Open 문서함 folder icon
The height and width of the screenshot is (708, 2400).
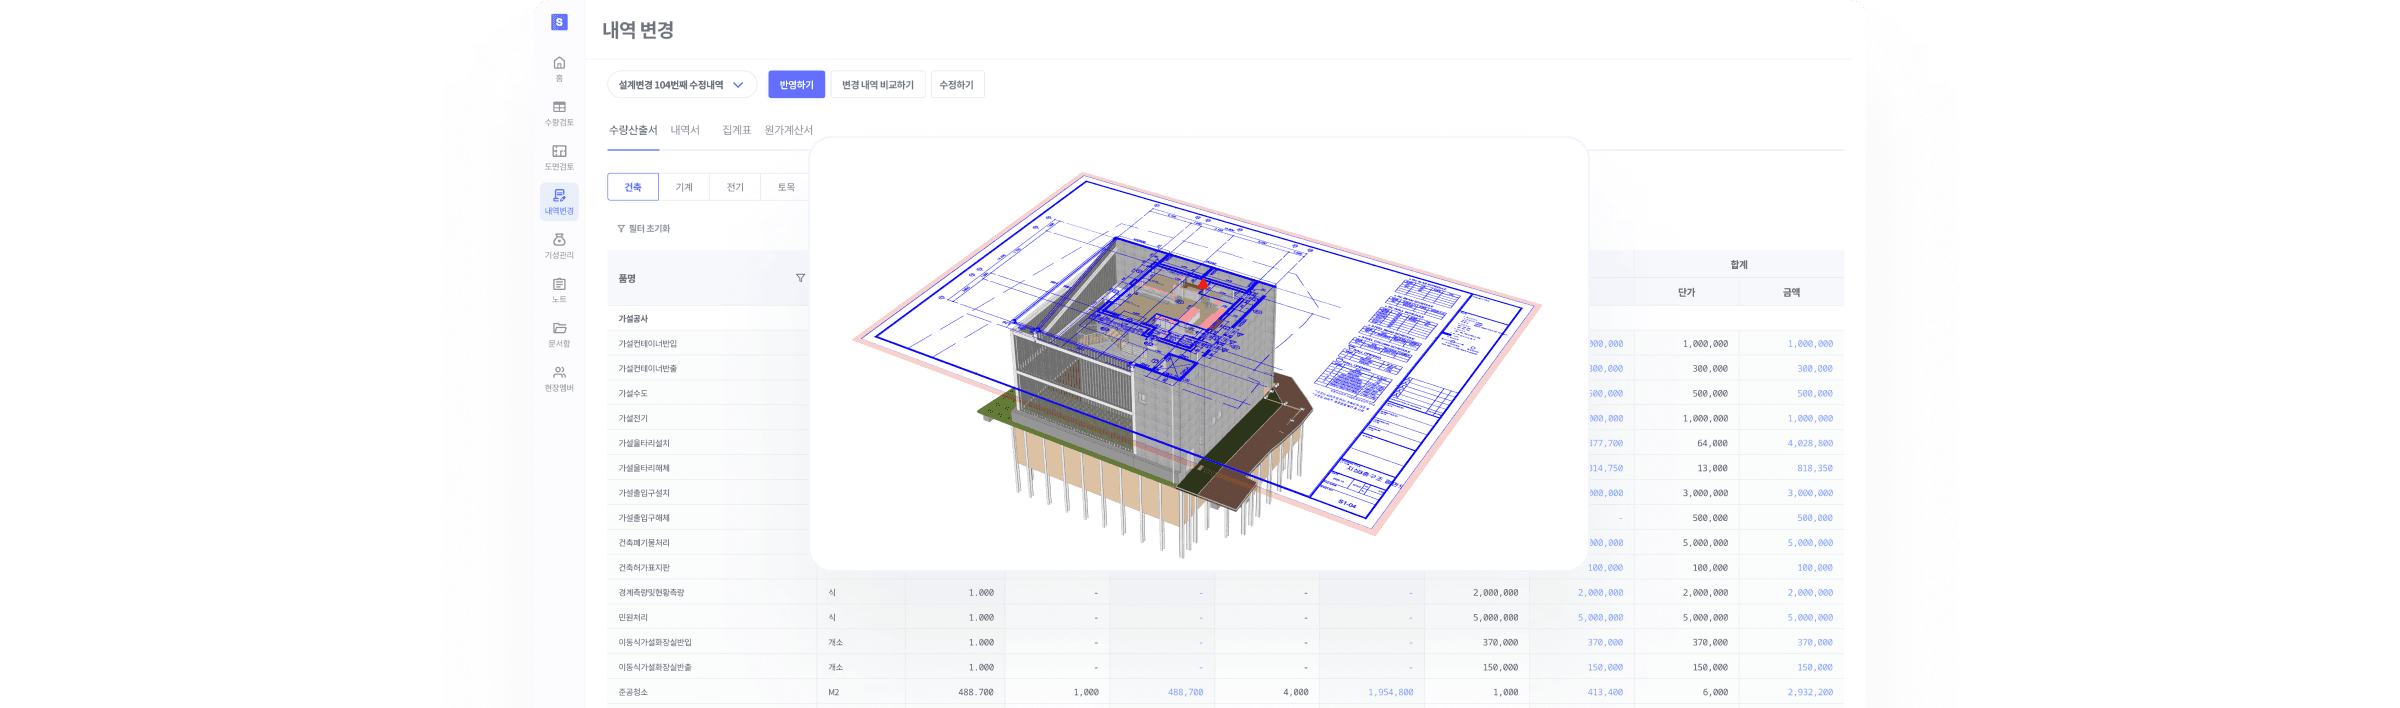pyautogui.click(x=559, y=334)
